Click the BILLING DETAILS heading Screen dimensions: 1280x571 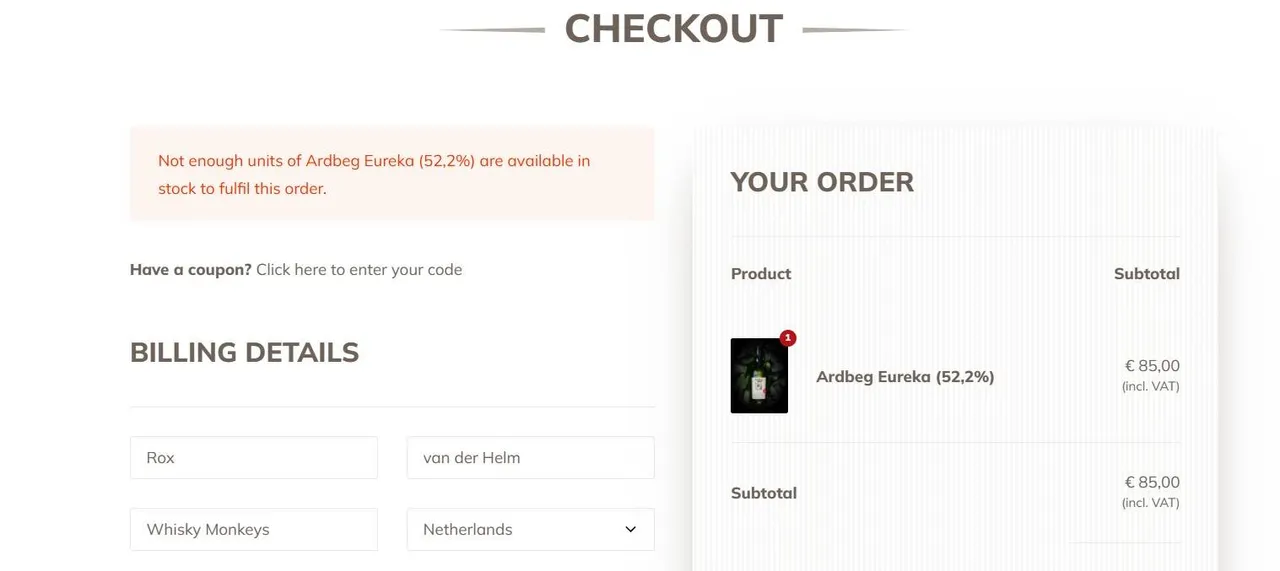point(244,352)
